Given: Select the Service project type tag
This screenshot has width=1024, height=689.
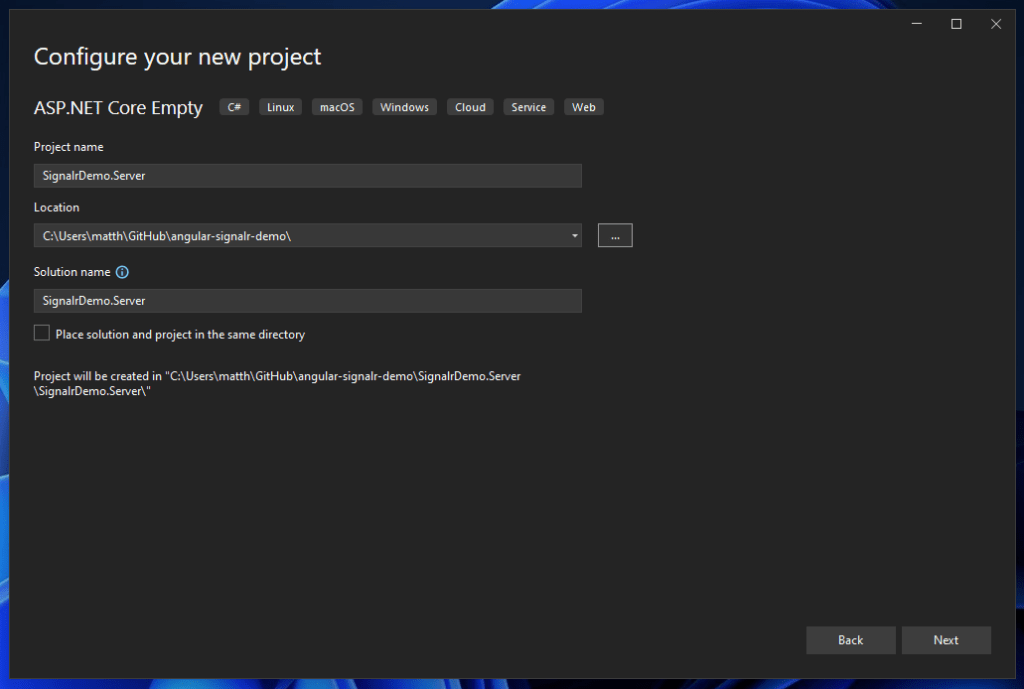Looking at the screenshot, I should [529, 107].
